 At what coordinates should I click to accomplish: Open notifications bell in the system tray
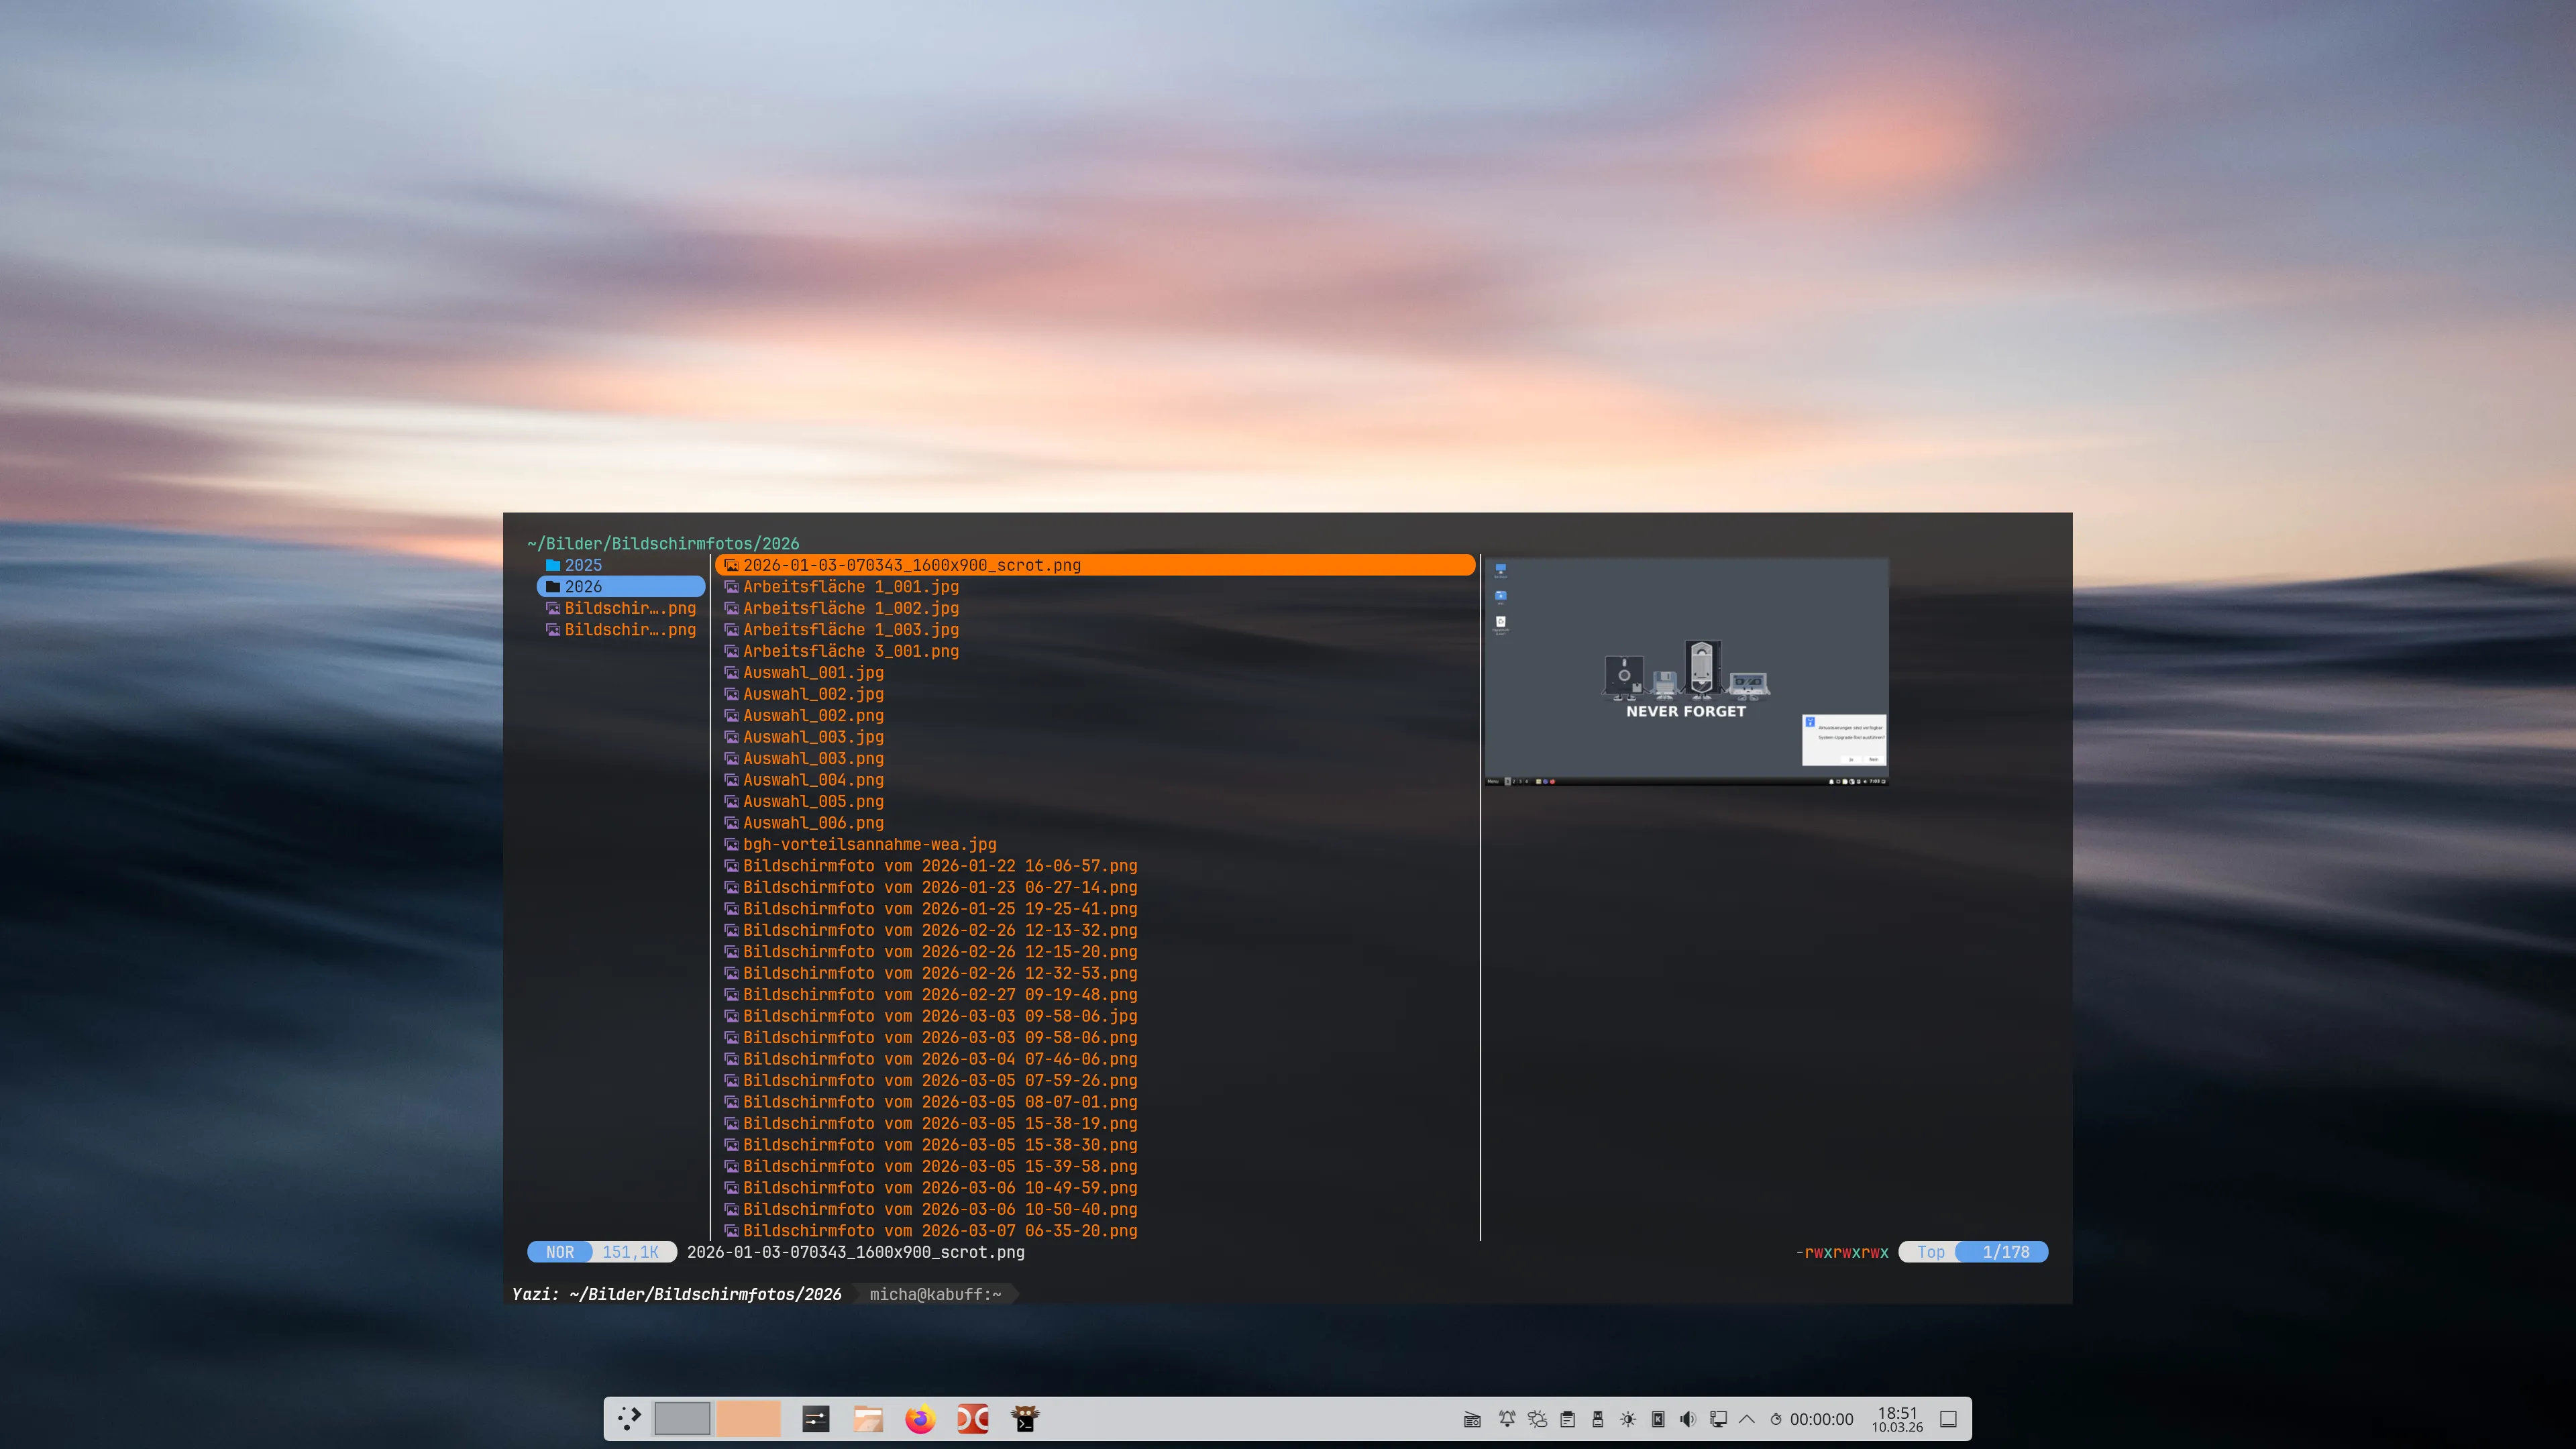1507,1419
